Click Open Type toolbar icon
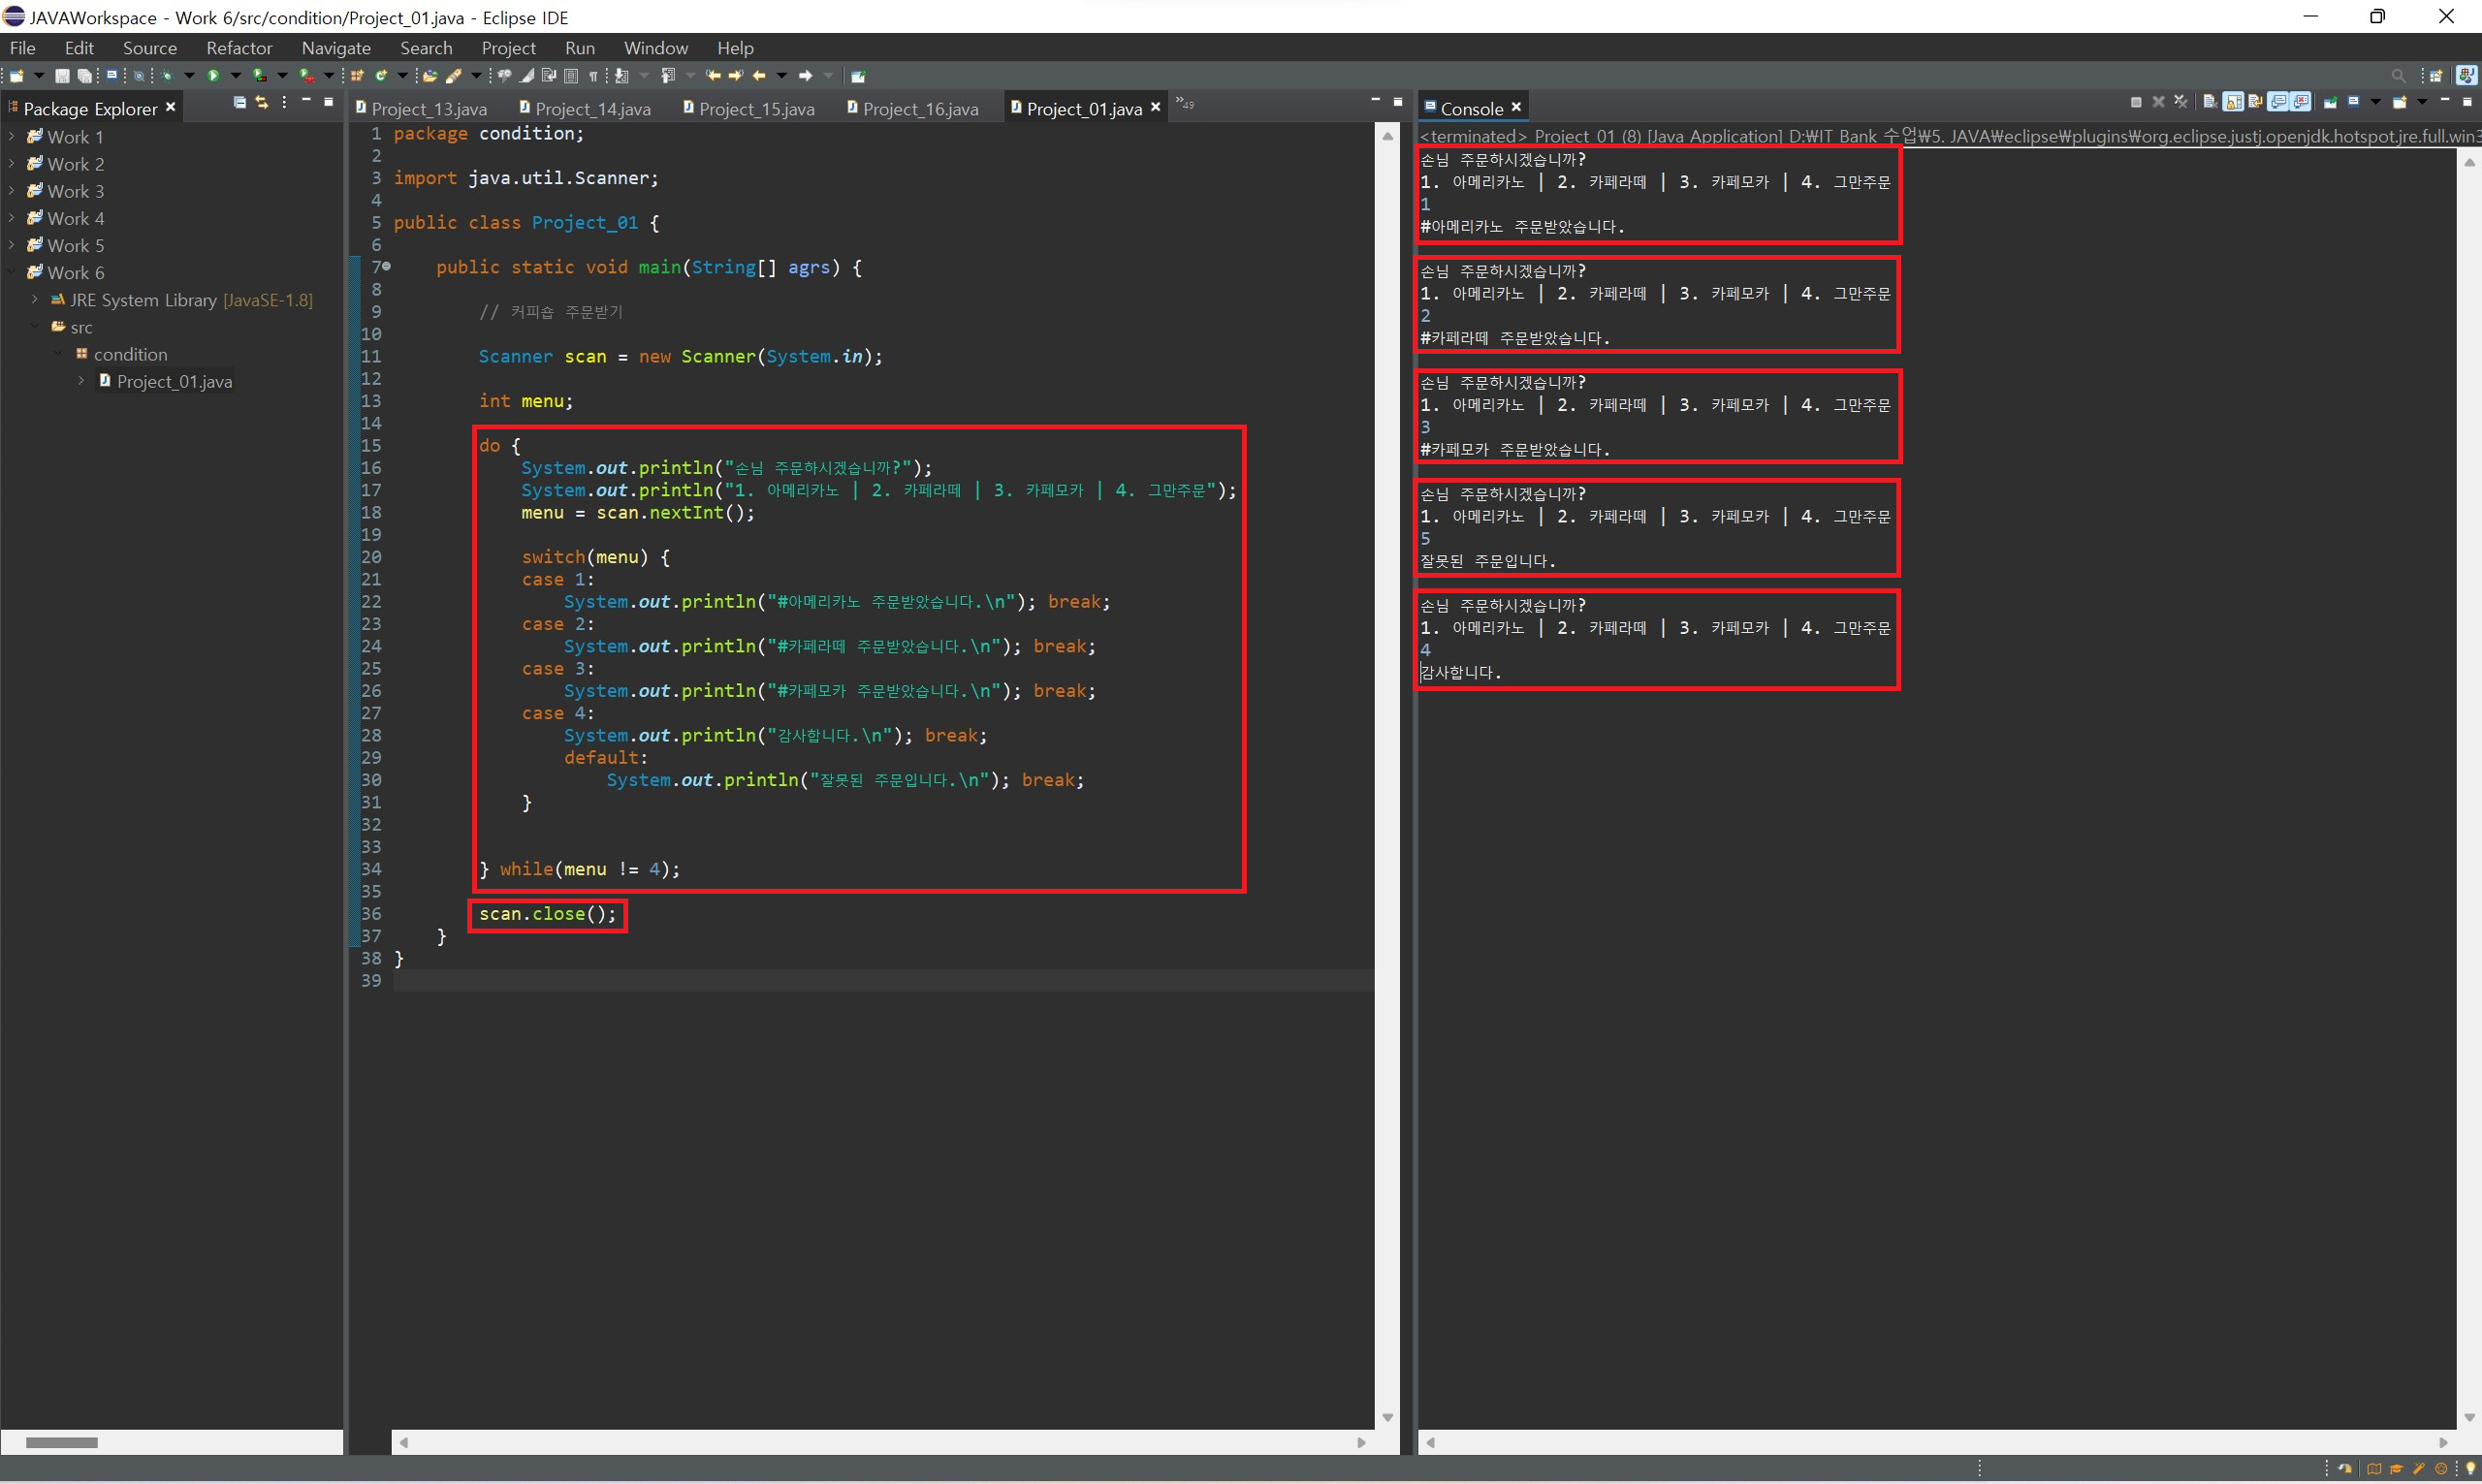 [x=430, y=76]
